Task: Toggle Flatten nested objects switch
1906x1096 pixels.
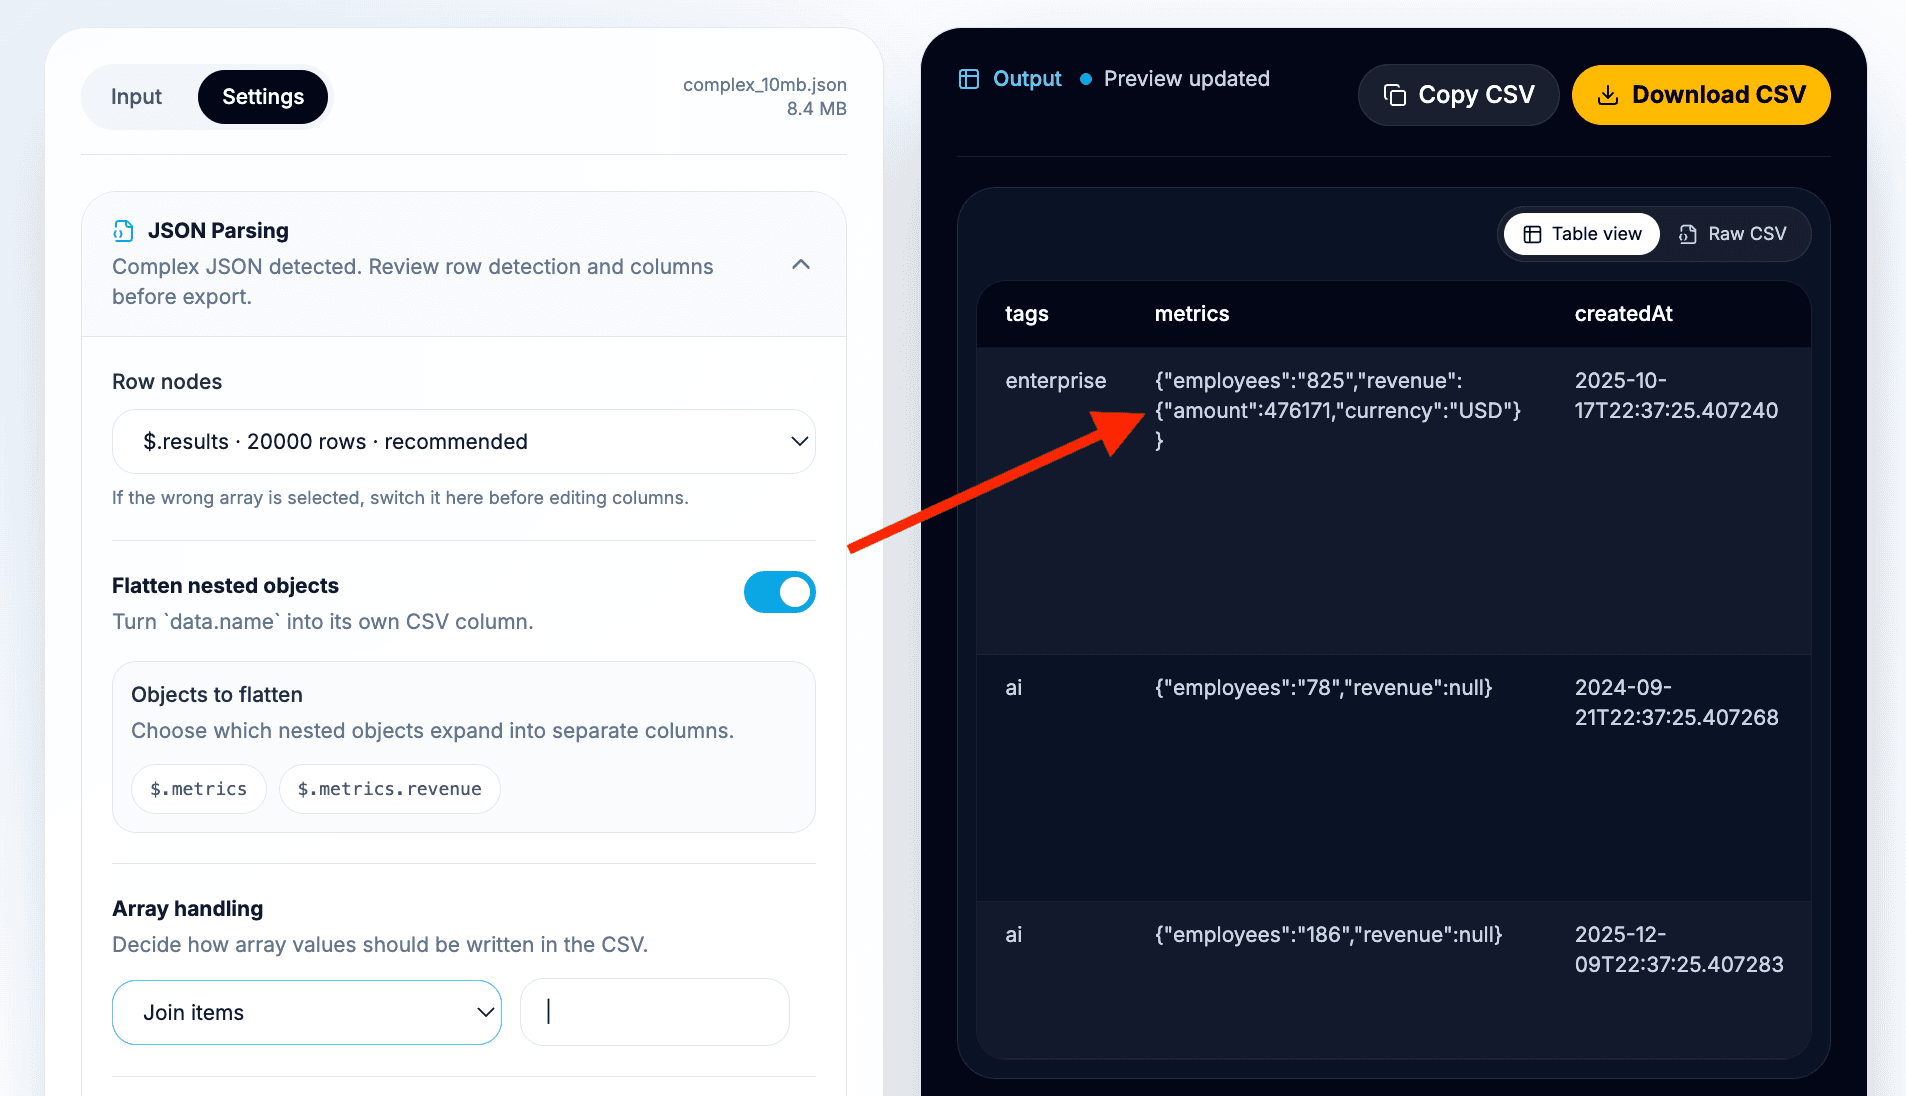Action: tap(780, 592)
